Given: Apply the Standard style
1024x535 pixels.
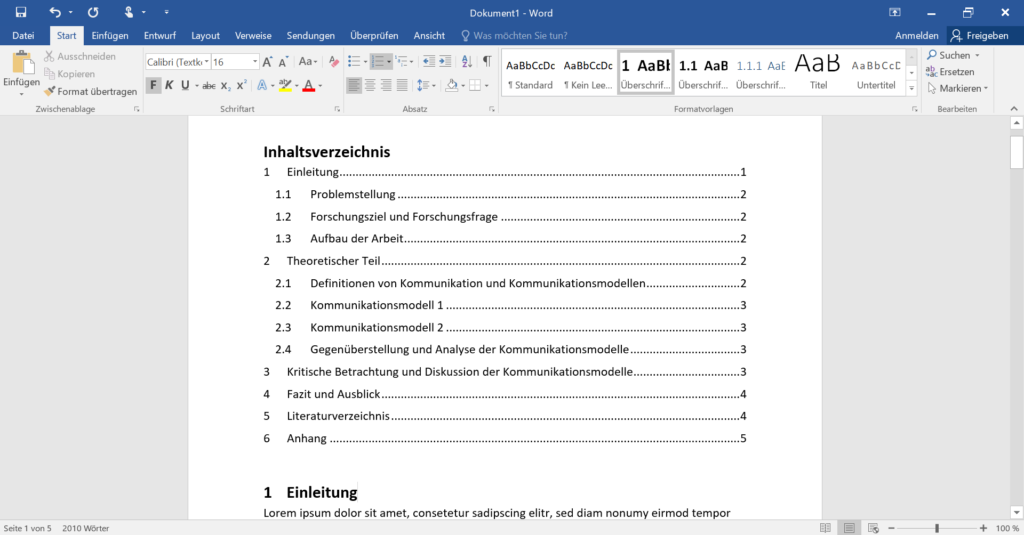Looking at the screenshot, I should [530, 73].
